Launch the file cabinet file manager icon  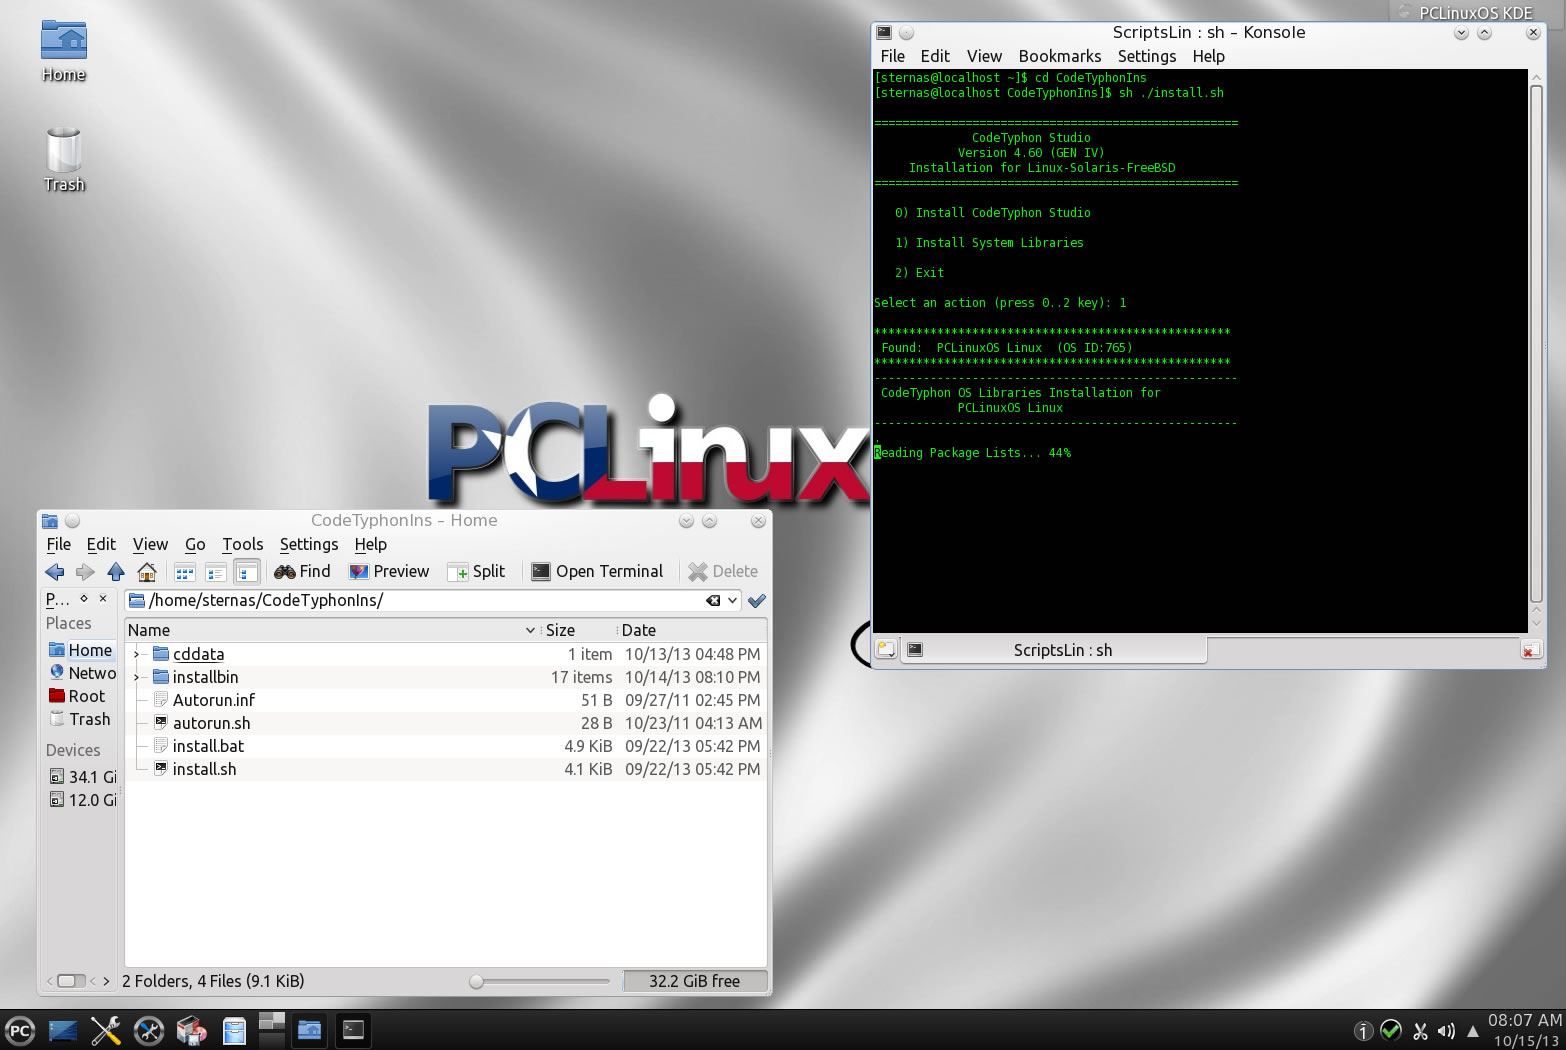coord(234,1031)
